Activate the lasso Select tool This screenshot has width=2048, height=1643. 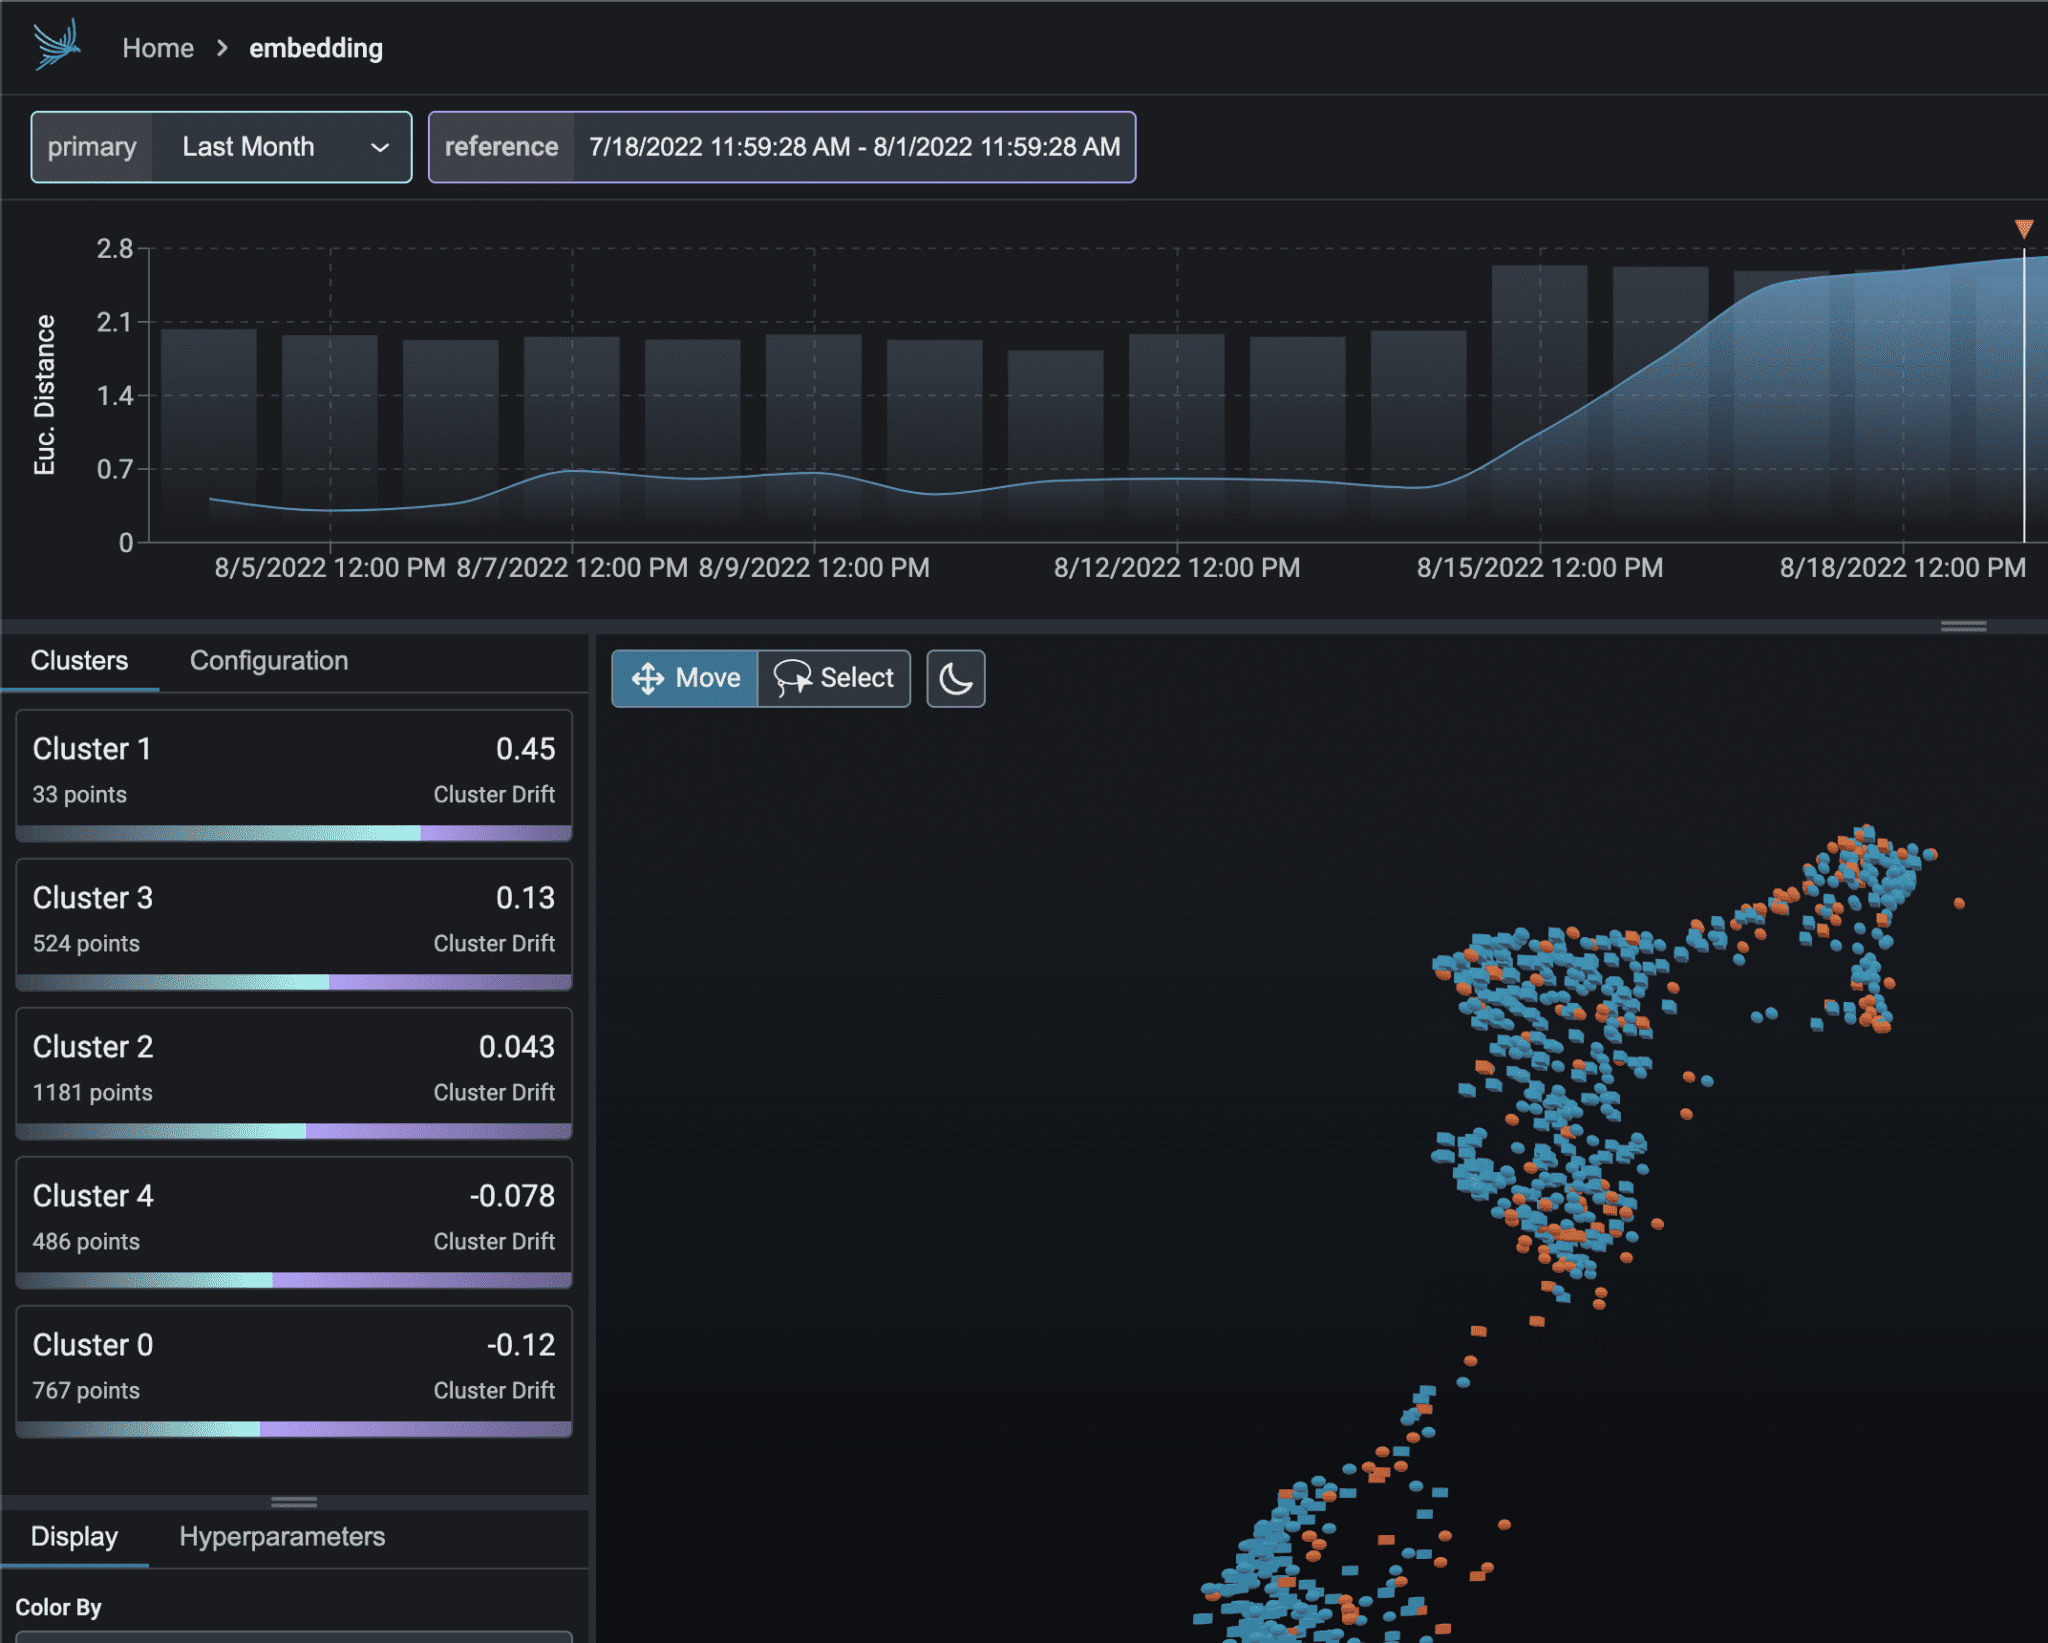click(x=836, y=678)
